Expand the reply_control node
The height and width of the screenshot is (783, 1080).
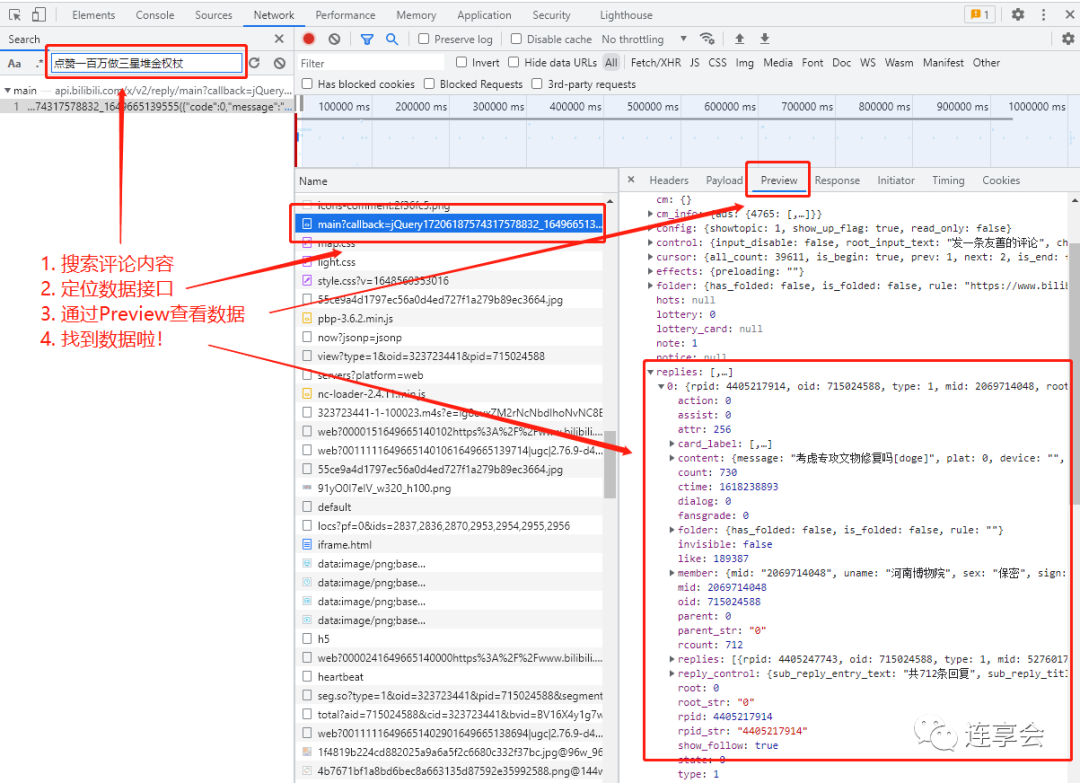click(x=672, y=674)
